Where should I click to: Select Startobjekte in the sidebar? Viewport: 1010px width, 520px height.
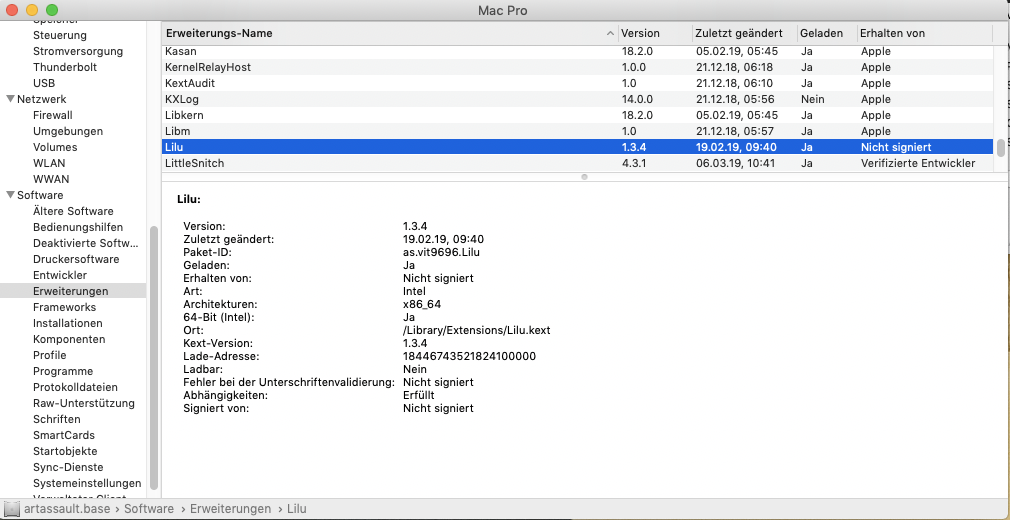point(65,451)
